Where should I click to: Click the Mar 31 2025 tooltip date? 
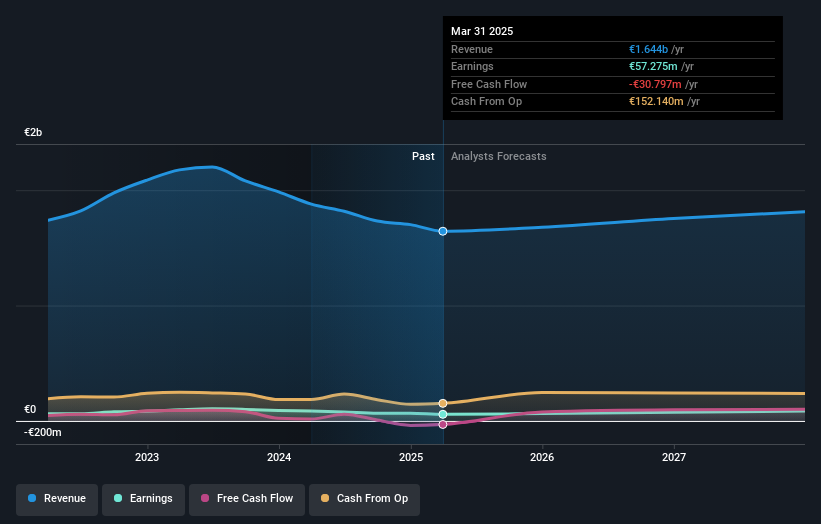[482, 31]
